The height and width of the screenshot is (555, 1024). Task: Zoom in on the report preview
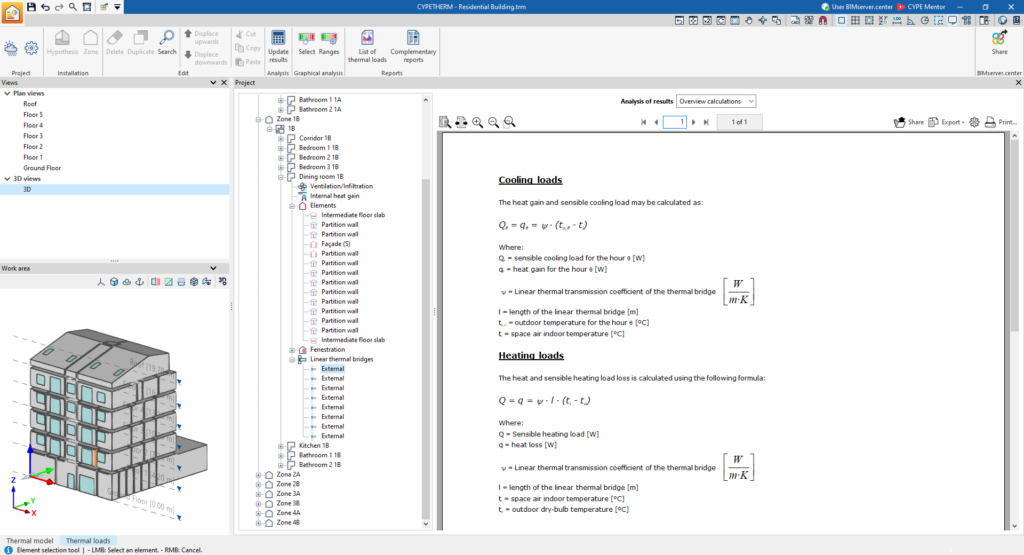click(x=477, y=122)
